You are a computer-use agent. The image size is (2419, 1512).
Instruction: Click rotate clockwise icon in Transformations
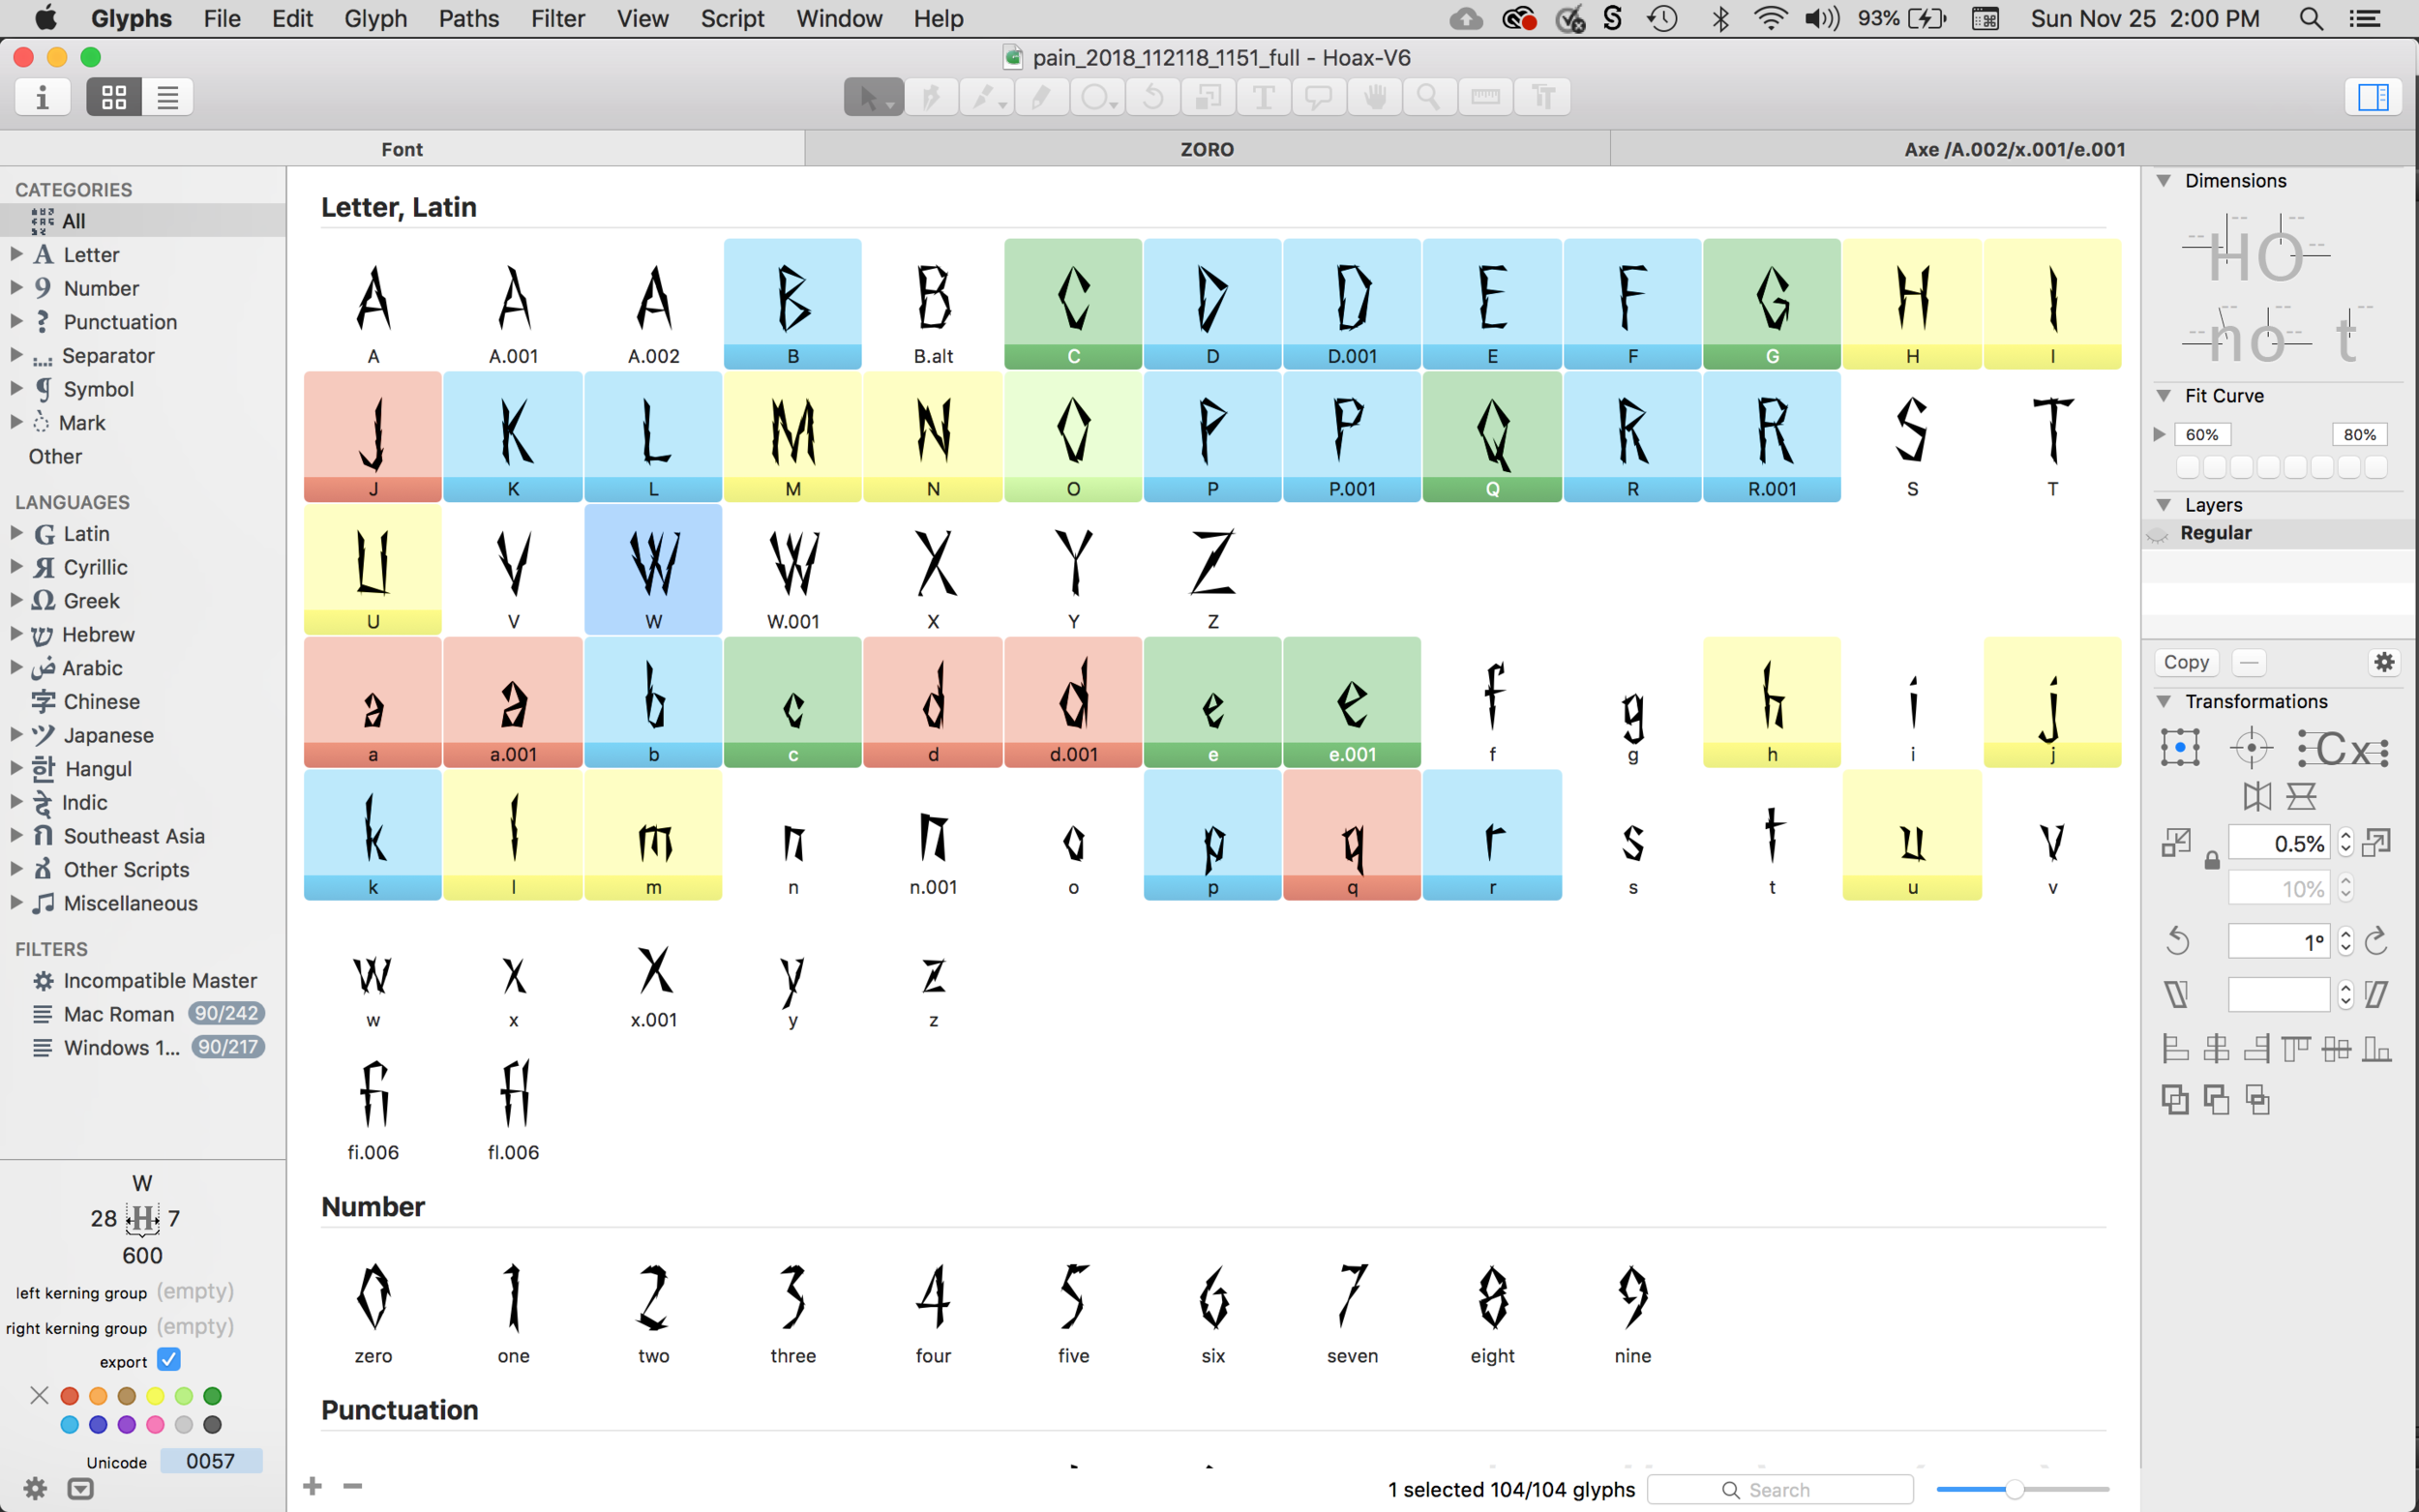2377,941
